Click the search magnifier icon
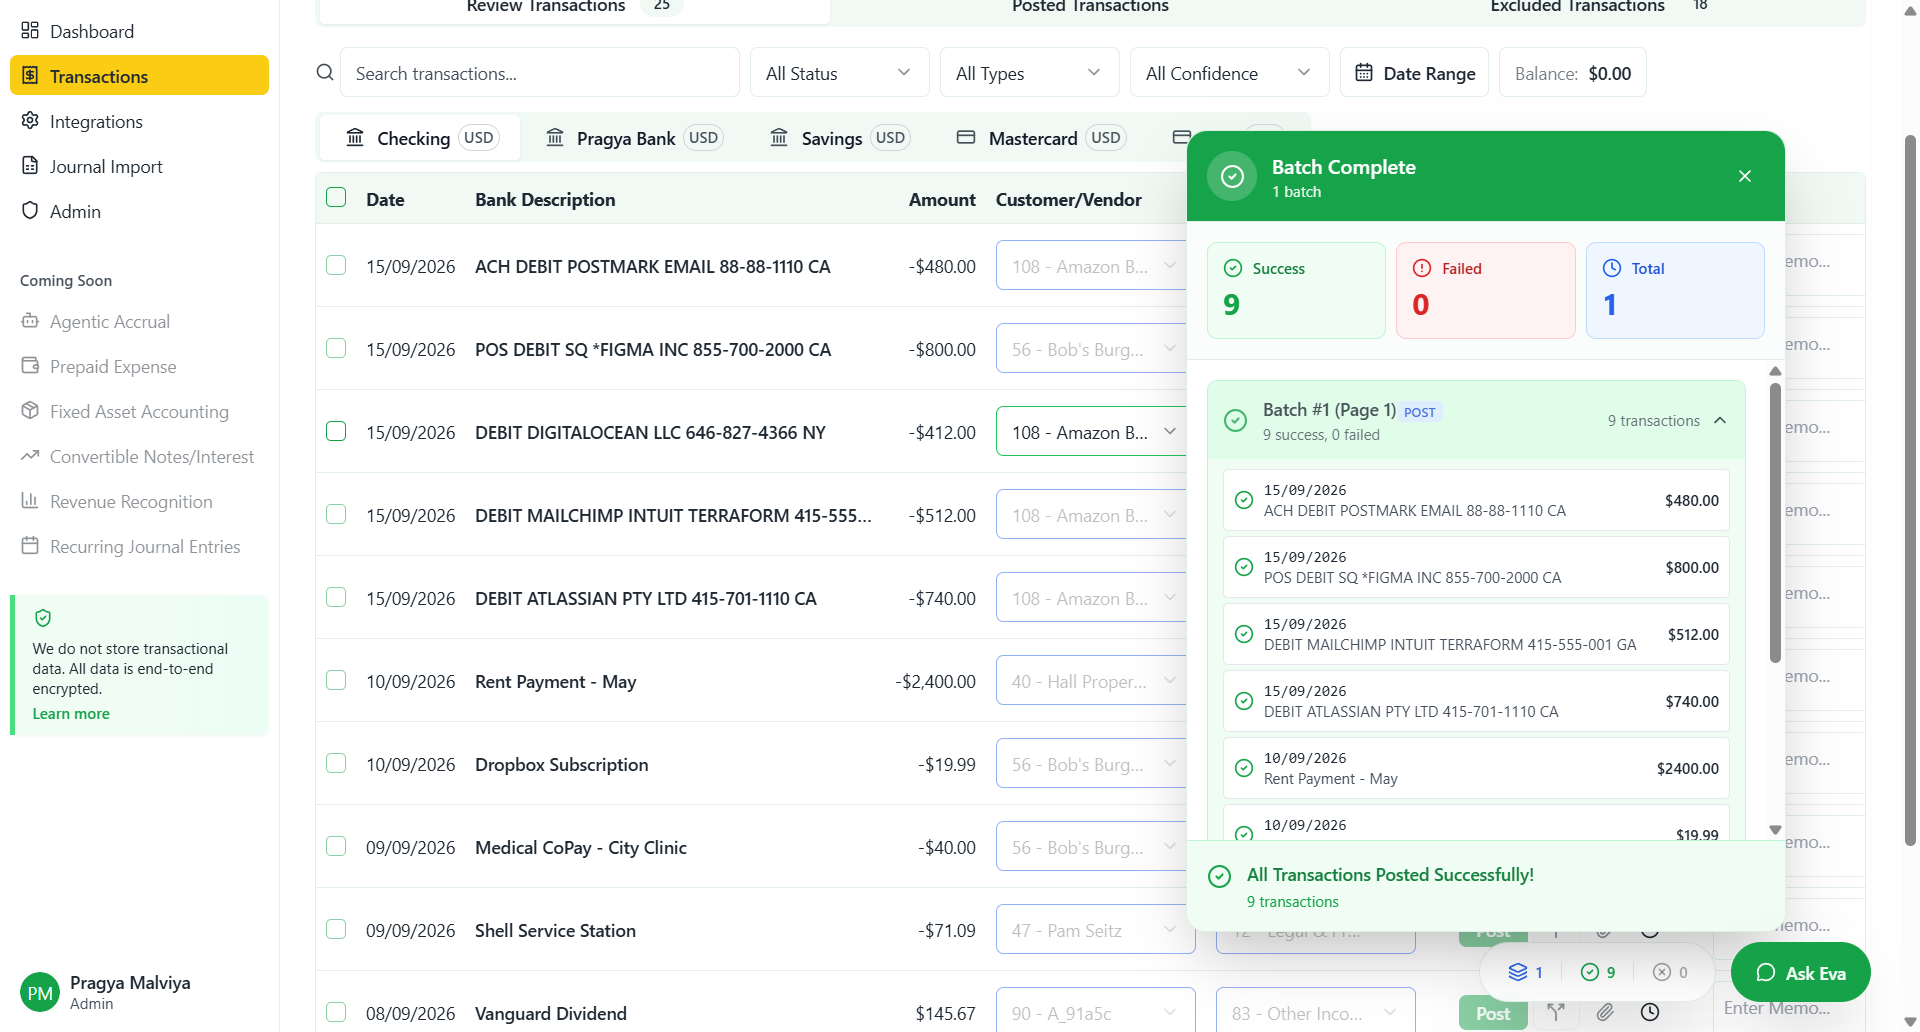Screen dimensions: 1920x1032 (x=325, y=73)
